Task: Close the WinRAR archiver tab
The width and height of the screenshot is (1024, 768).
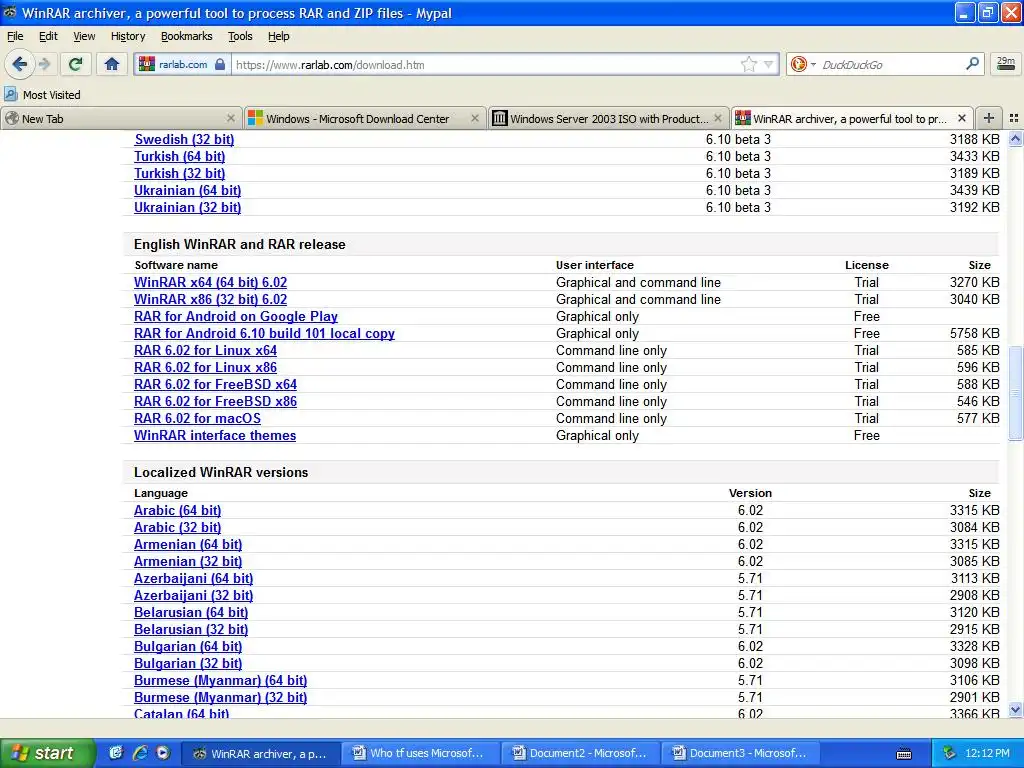Action: (961, 118)
